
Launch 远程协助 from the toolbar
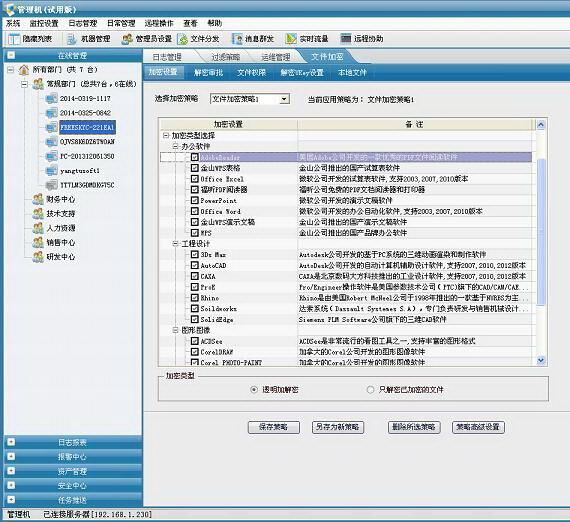click(346, 39)
